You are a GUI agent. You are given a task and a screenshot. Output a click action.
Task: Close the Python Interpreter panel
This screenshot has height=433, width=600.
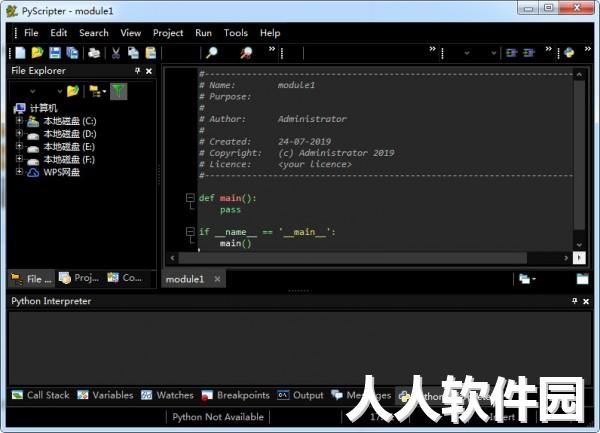tap(586, 301)
